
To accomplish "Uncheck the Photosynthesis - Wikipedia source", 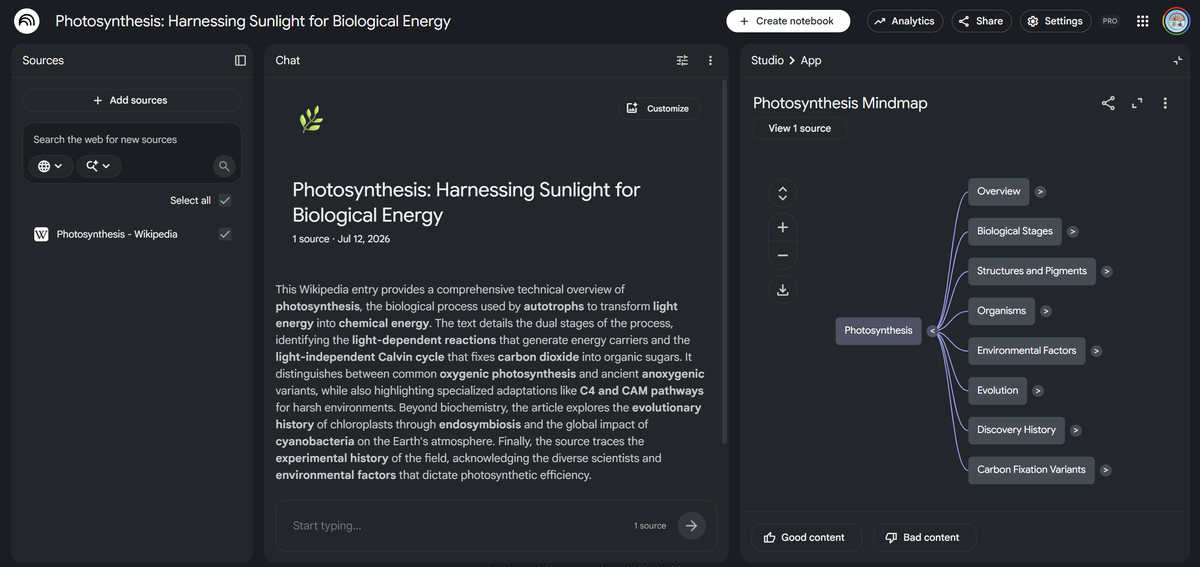I will [225, 234].
